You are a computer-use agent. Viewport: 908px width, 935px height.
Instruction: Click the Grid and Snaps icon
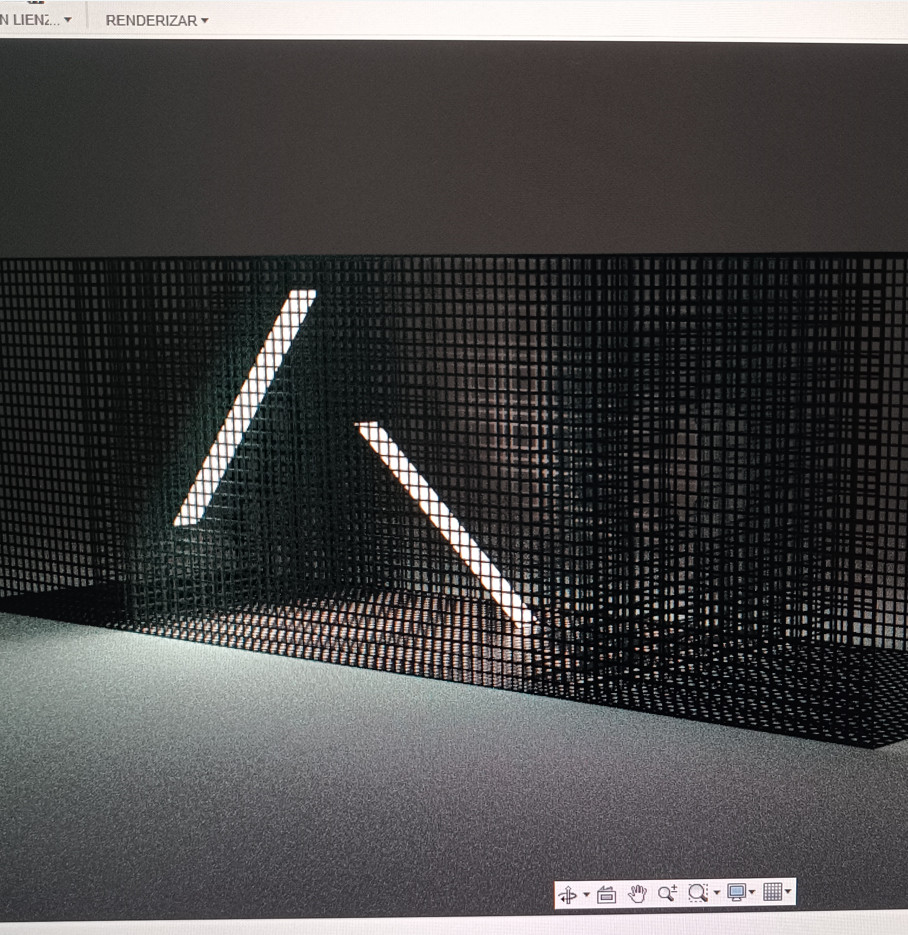(x=772, y=893)
